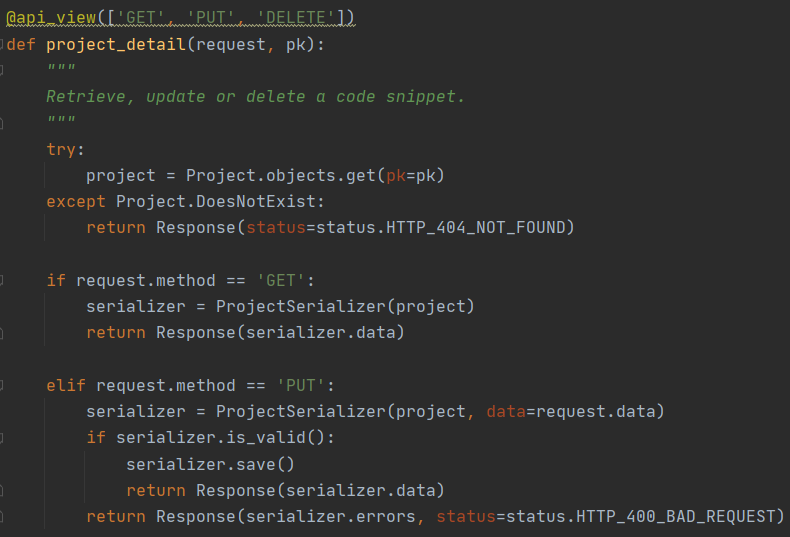Fold the elif PUT block
This screenshot has height=537, width=790.
tap(2, 385)
